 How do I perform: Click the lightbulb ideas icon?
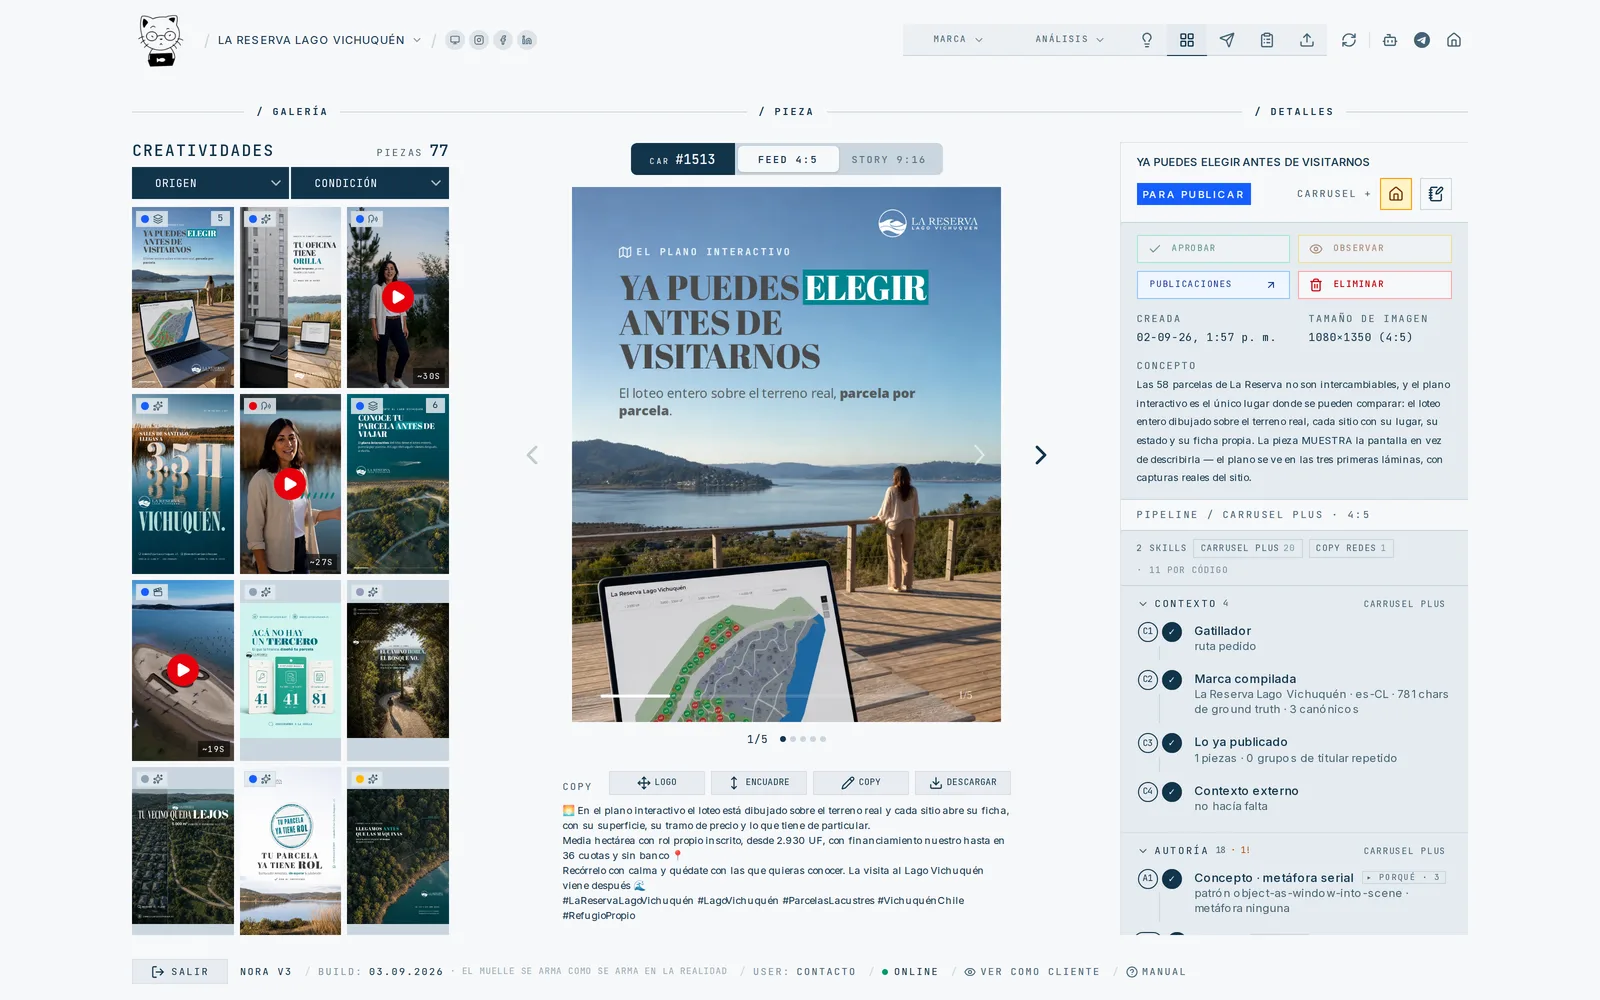coord(1147,40)
